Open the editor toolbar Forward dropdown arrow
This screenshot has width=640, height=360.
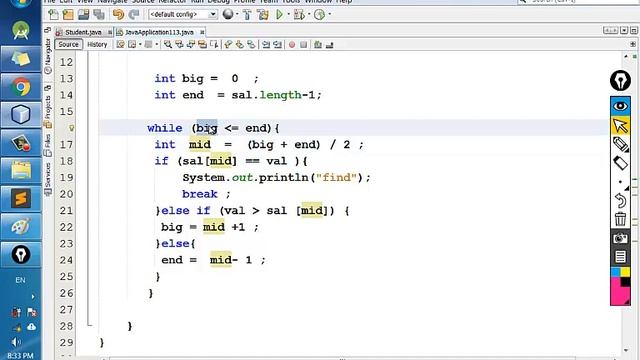157,44
